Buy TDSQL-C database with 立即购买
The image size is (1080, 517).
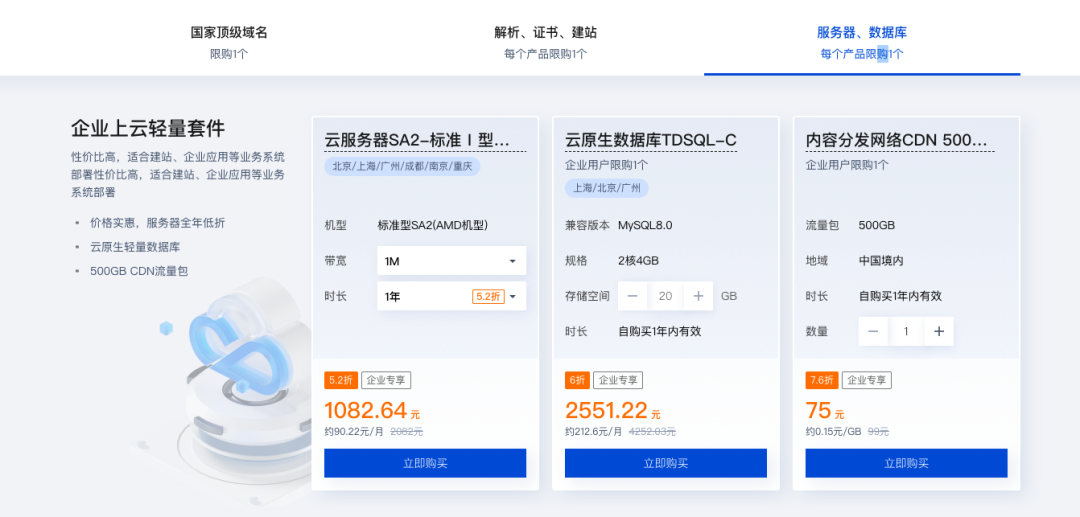[665, 463]
